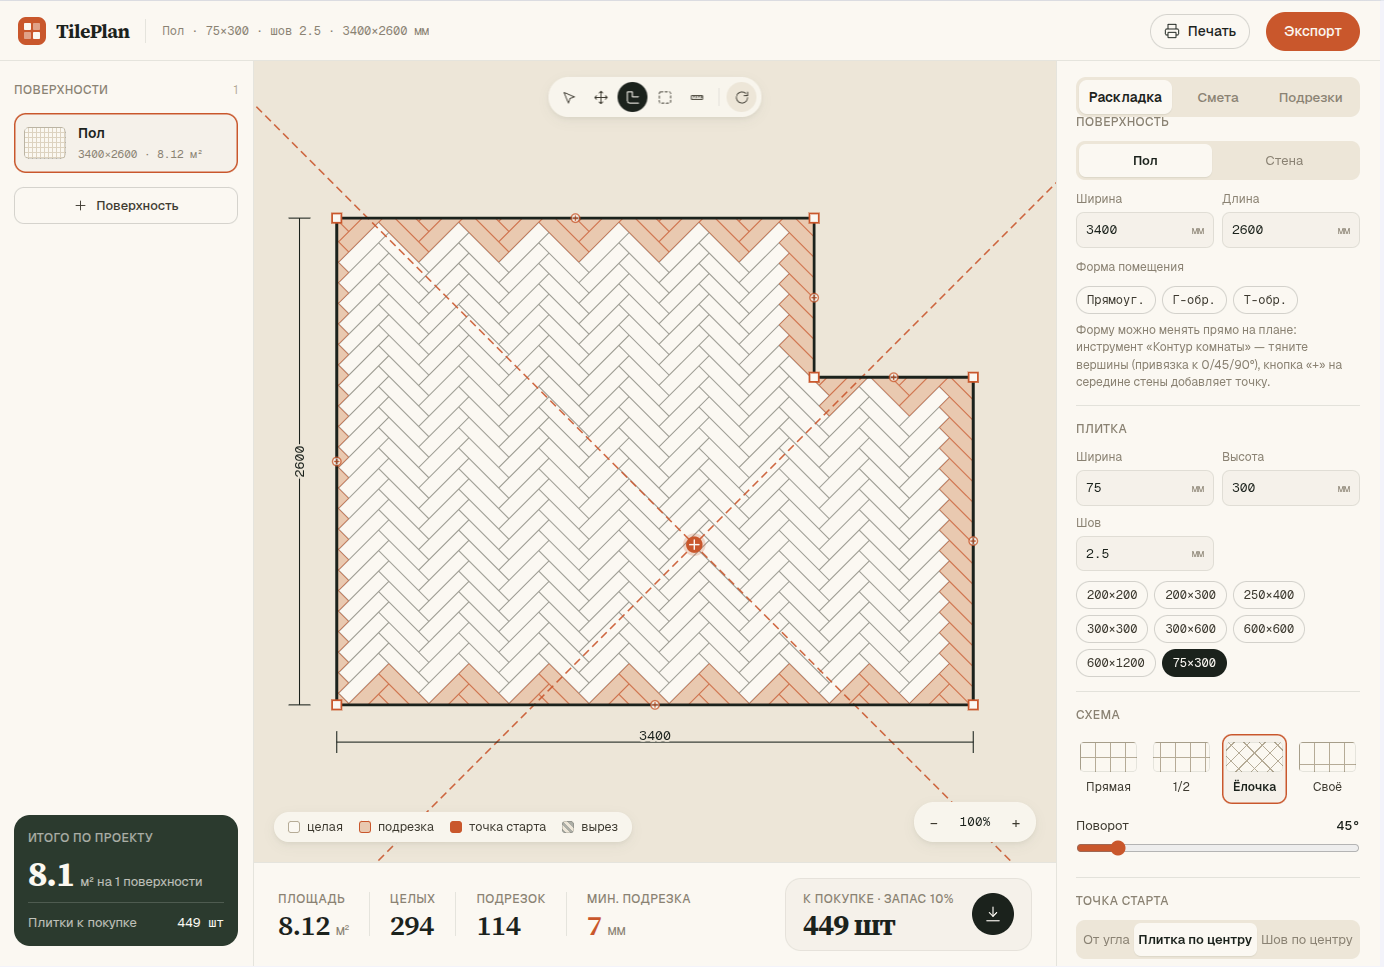Select the dashed cutout rectangle tool
Screen dimensions: 1384x967
(665, 97)
